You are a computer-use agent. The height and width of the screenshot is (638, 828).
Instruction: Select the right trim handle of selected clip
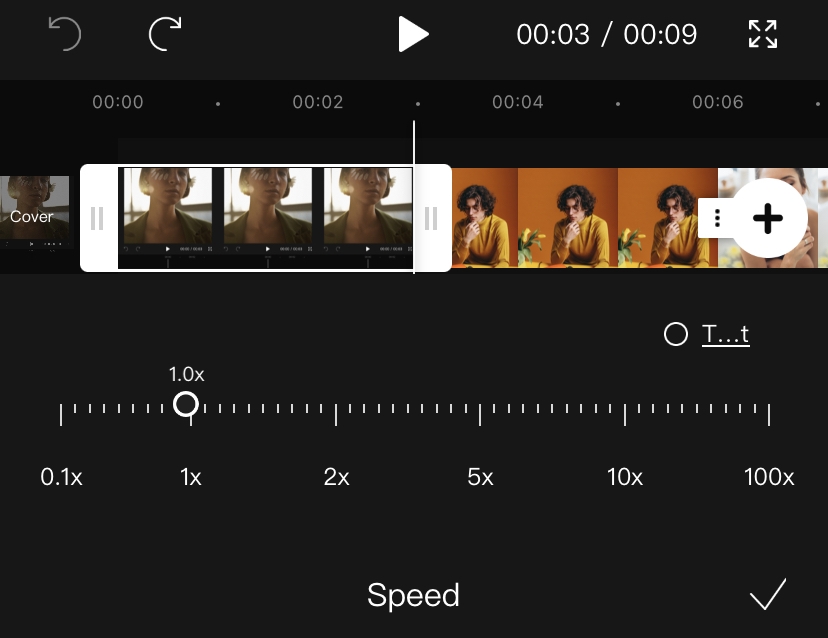click(432, 218)
